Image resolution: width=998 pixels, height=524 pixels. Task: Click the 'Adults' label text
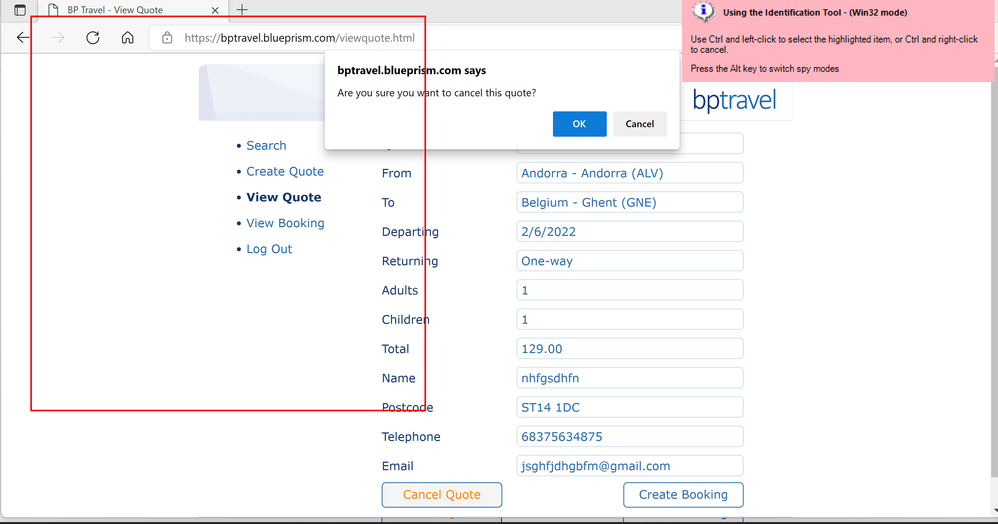[400, 290]
